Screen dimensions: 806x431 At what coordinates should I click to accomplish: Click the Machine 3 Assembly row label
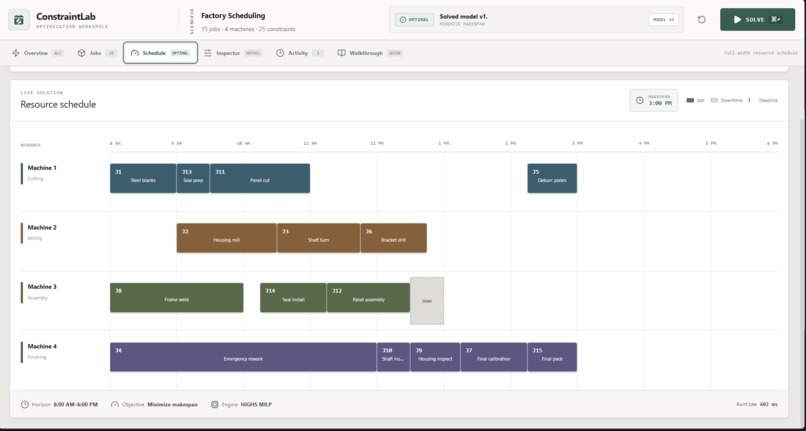[x=42, y=292]
